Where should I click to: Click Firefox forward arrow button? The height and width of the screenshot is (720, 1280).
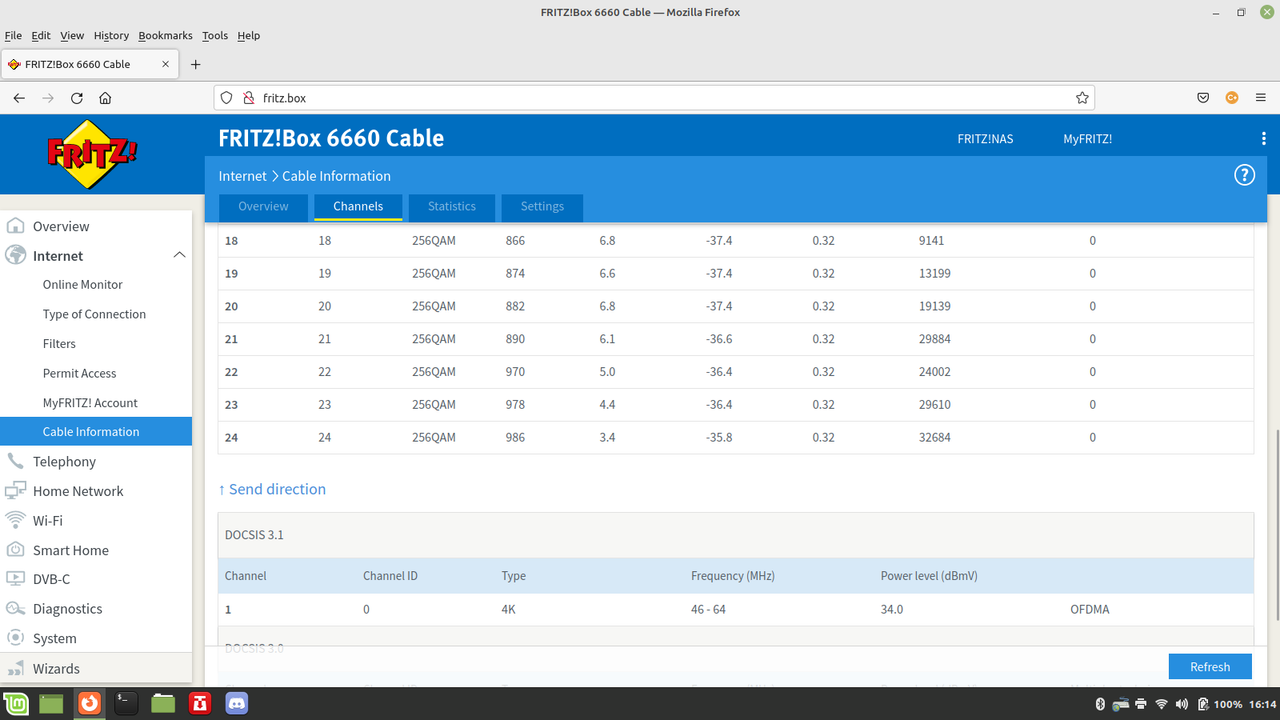click(x=48, y=98)
